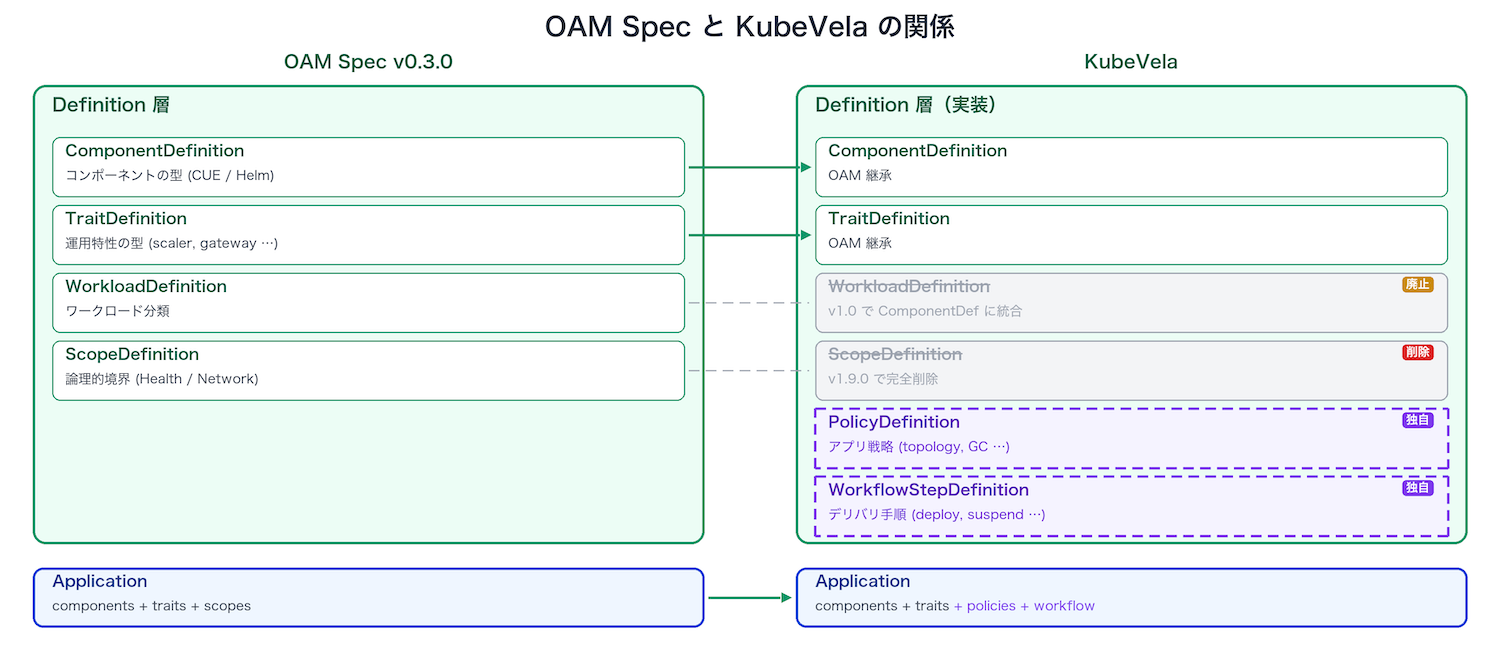Select the dashed WorkflowStepDefinition box
The height and width of the screenshot is (647, 1500).
1131,506
